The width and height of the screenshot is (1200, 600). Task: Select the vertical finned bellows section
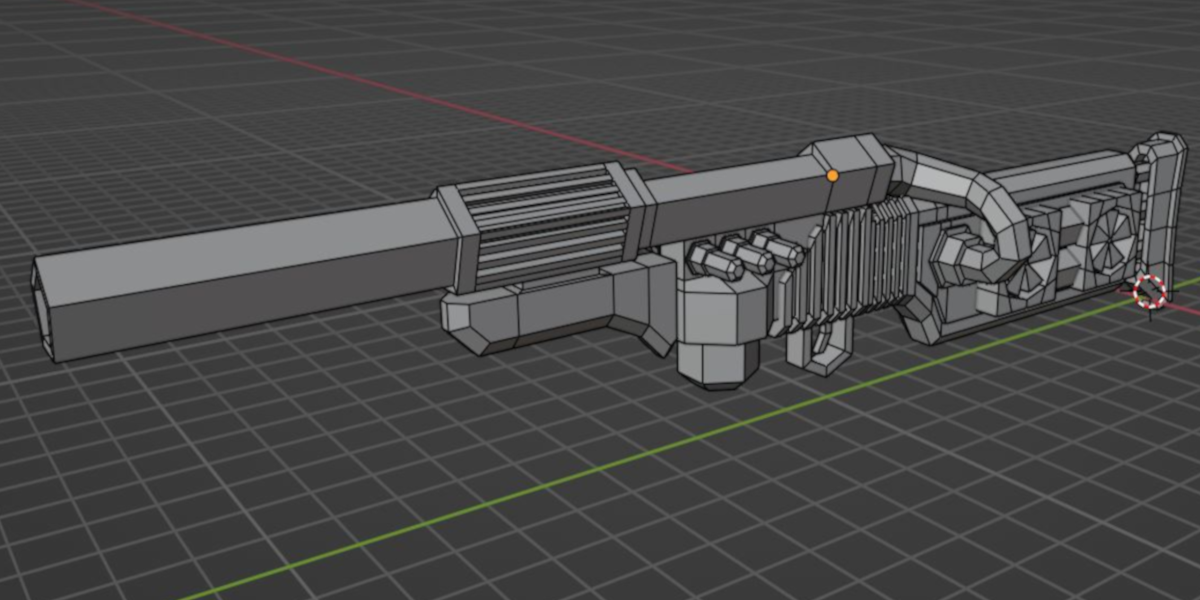(860, 262)
